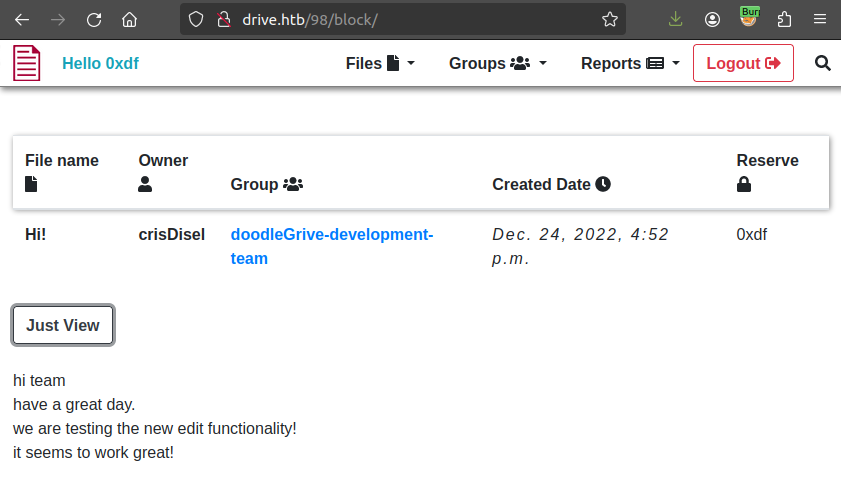Image resolution: width=841 pixels, height=479 pixels.
Task: Open the browser downloads icon
Action: 676,19
